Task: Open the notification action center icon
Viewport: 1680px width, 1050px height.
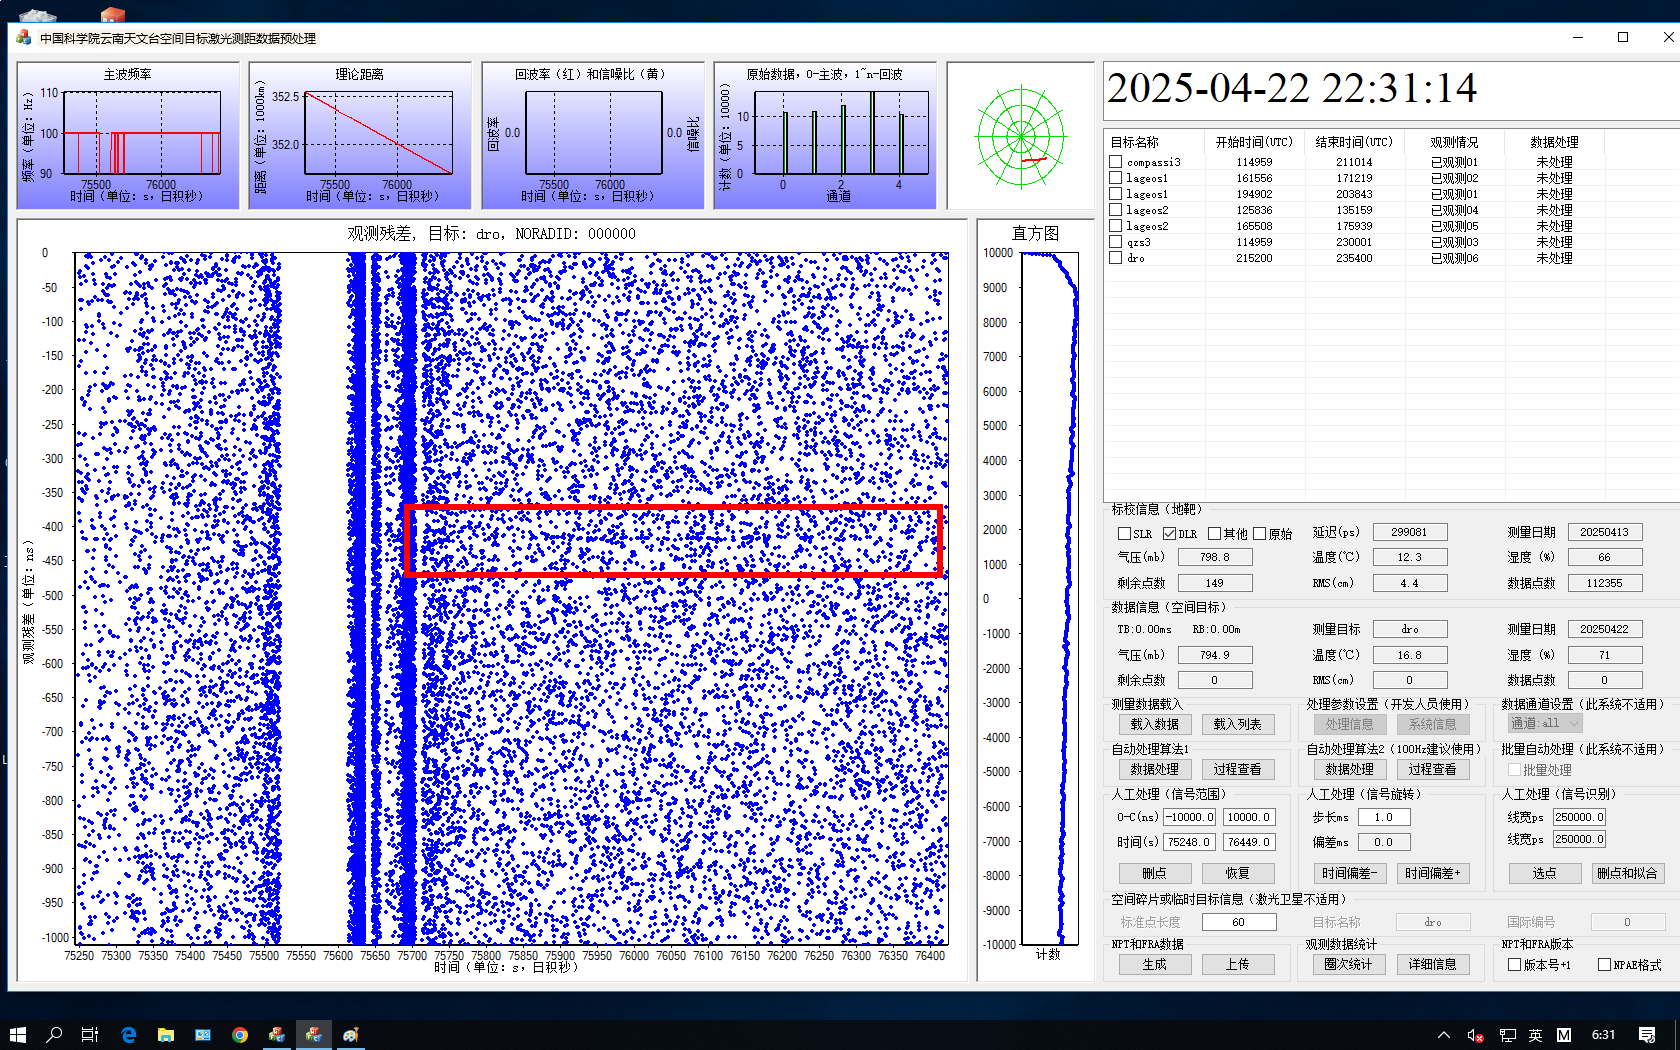Action: [1647, 1035]
